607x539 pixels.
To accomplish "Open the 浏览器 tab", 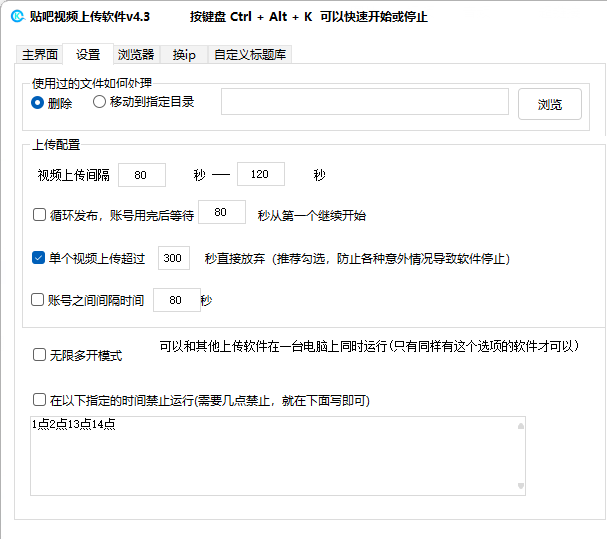I will point(136,55).
